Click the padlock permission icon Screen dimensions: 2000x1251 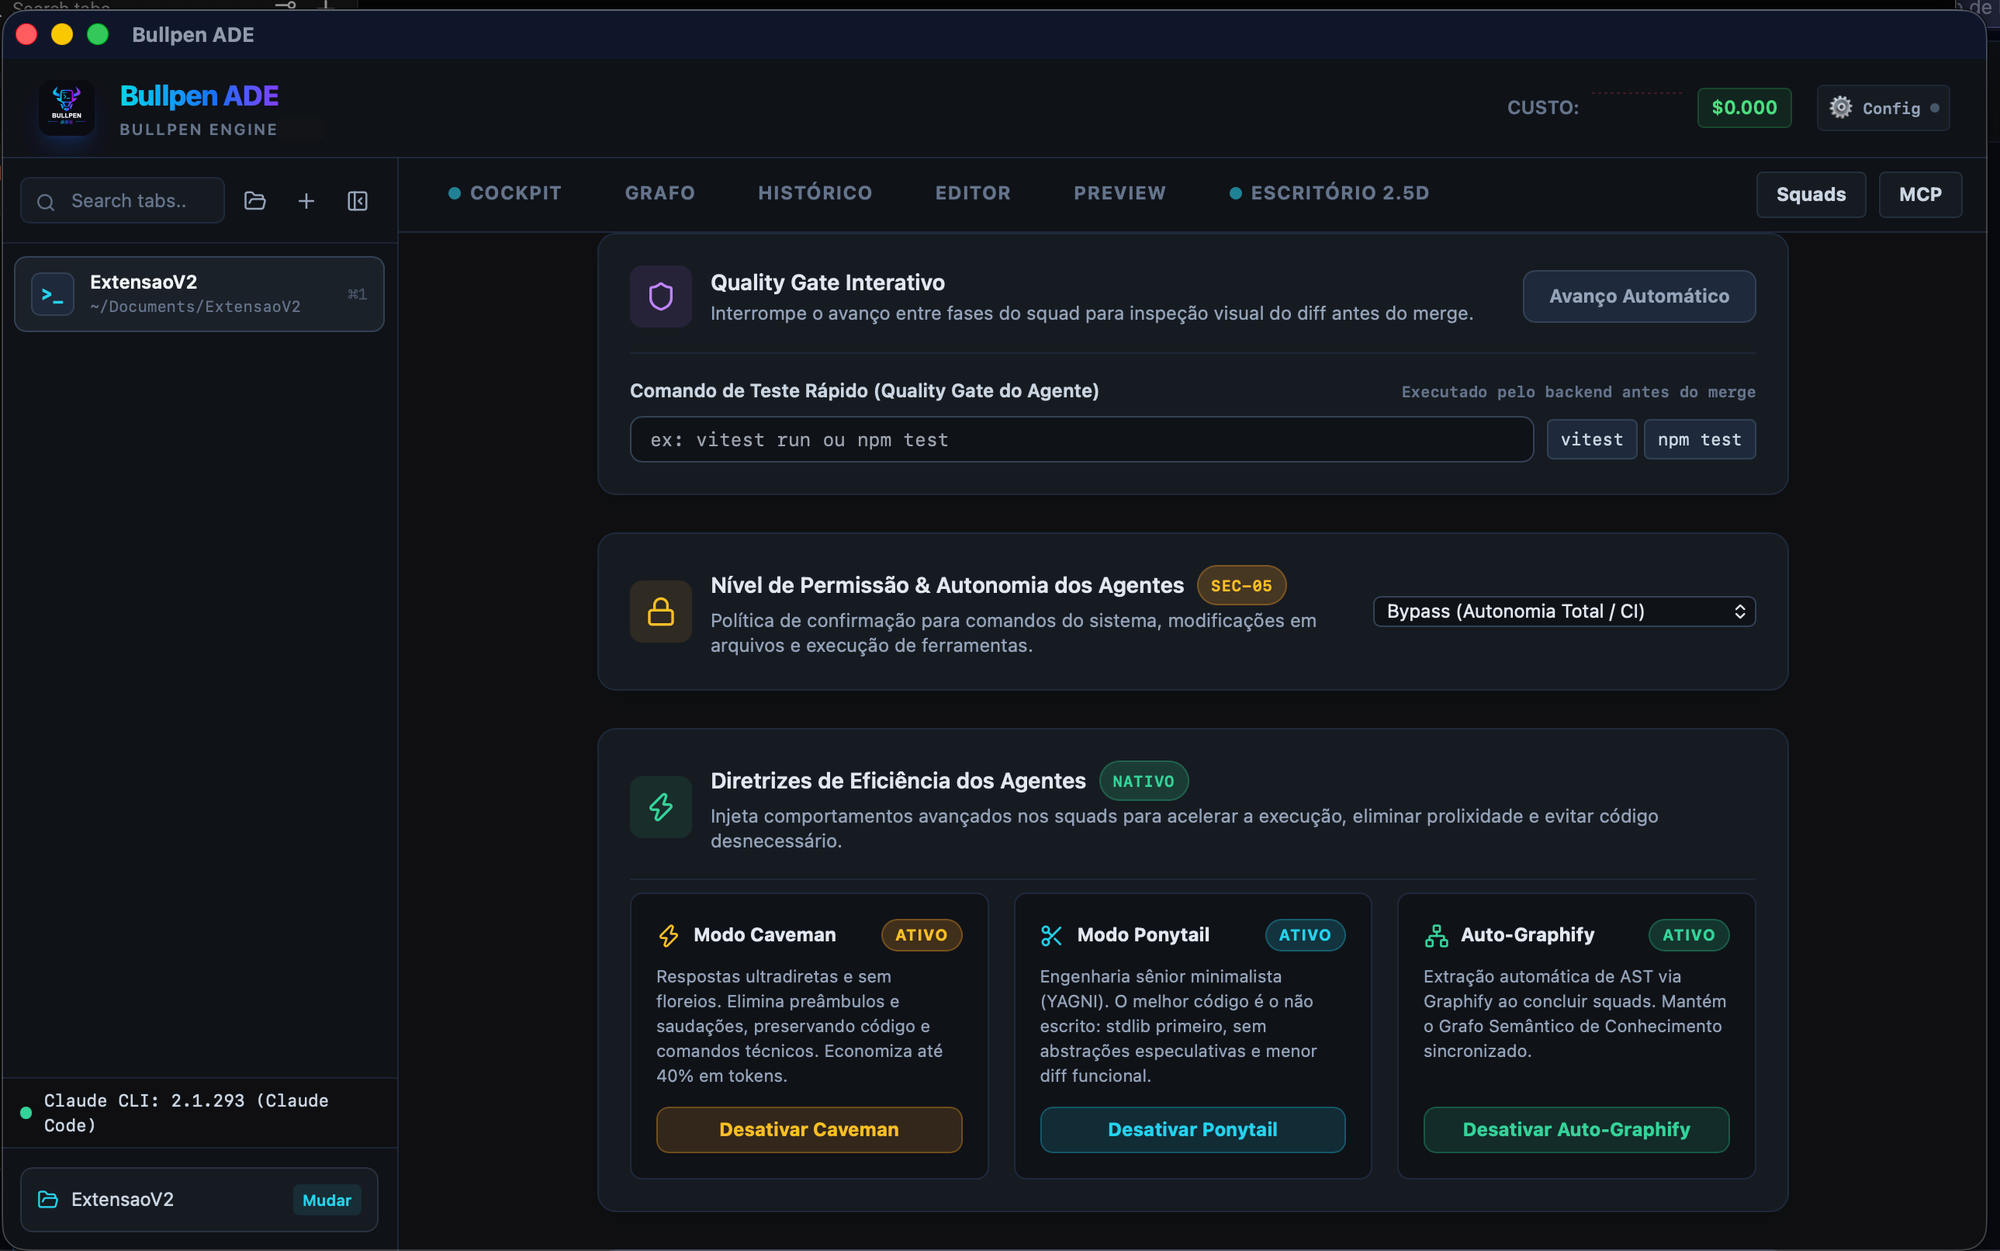coord(661,611)
